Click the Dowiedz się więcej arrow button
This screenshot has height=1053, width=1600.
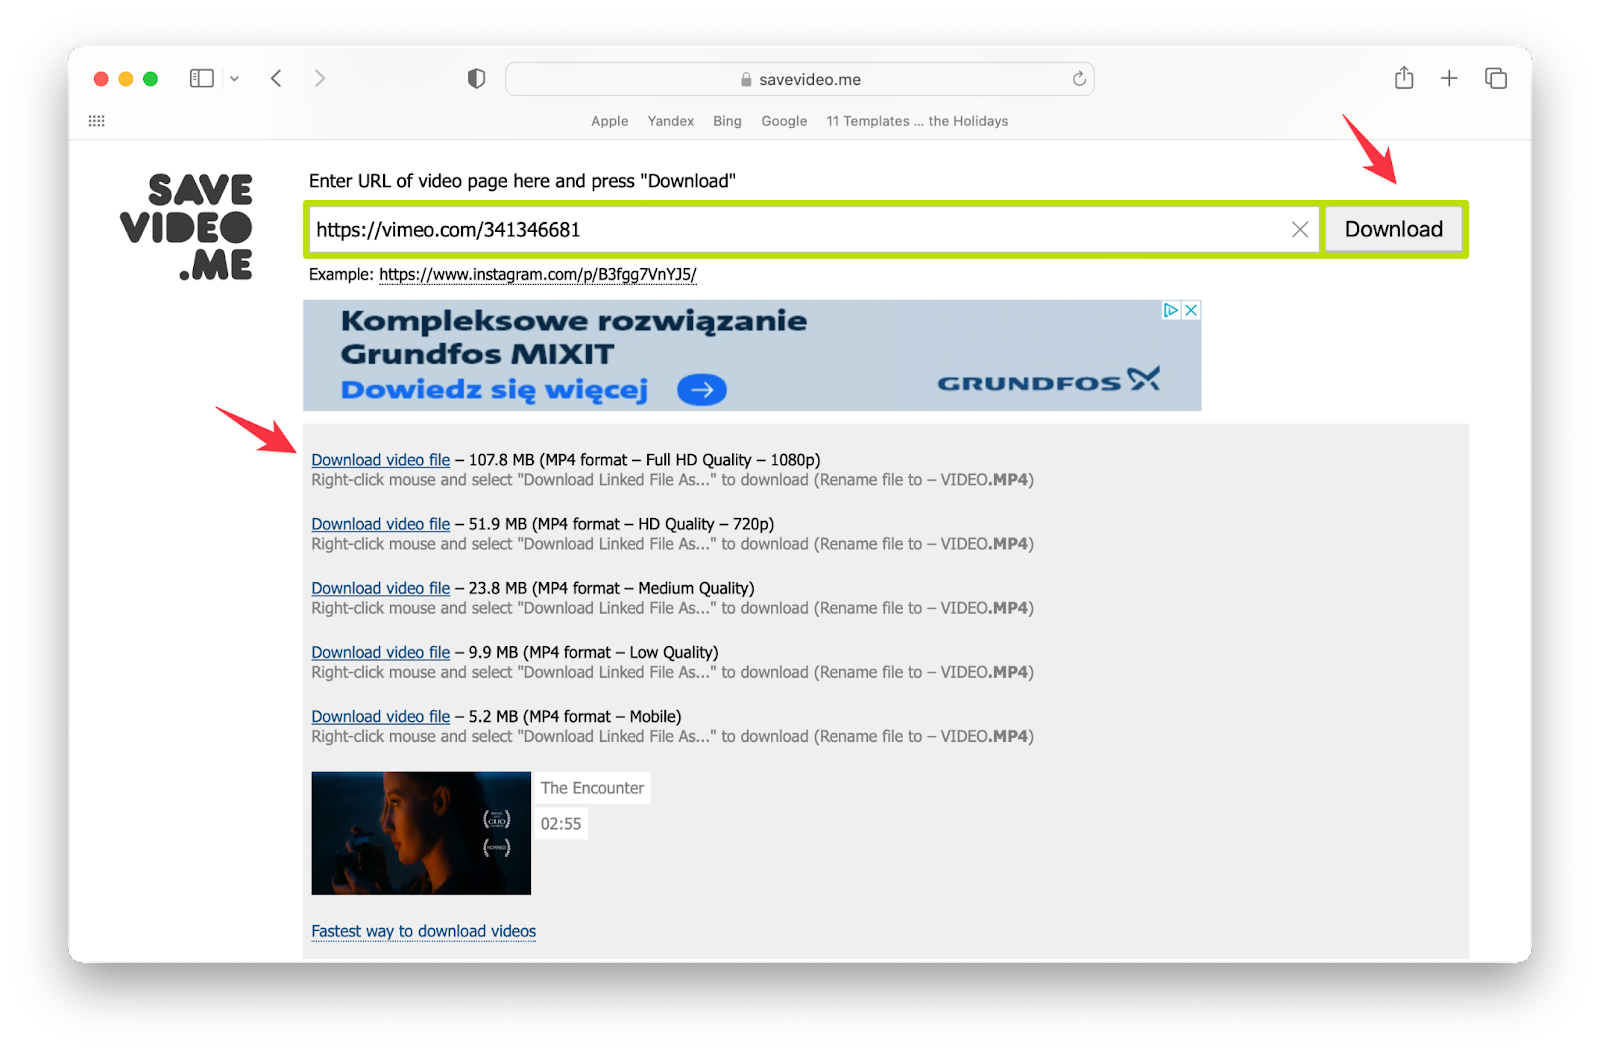point(702,389)
